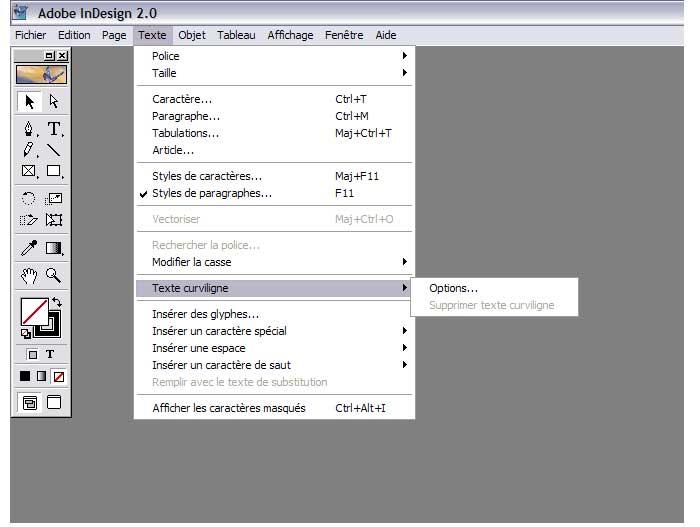Select the Free Transform tool
Viewport: 700px width, 527px height.
pyautogui.click(x=54, y=220)
